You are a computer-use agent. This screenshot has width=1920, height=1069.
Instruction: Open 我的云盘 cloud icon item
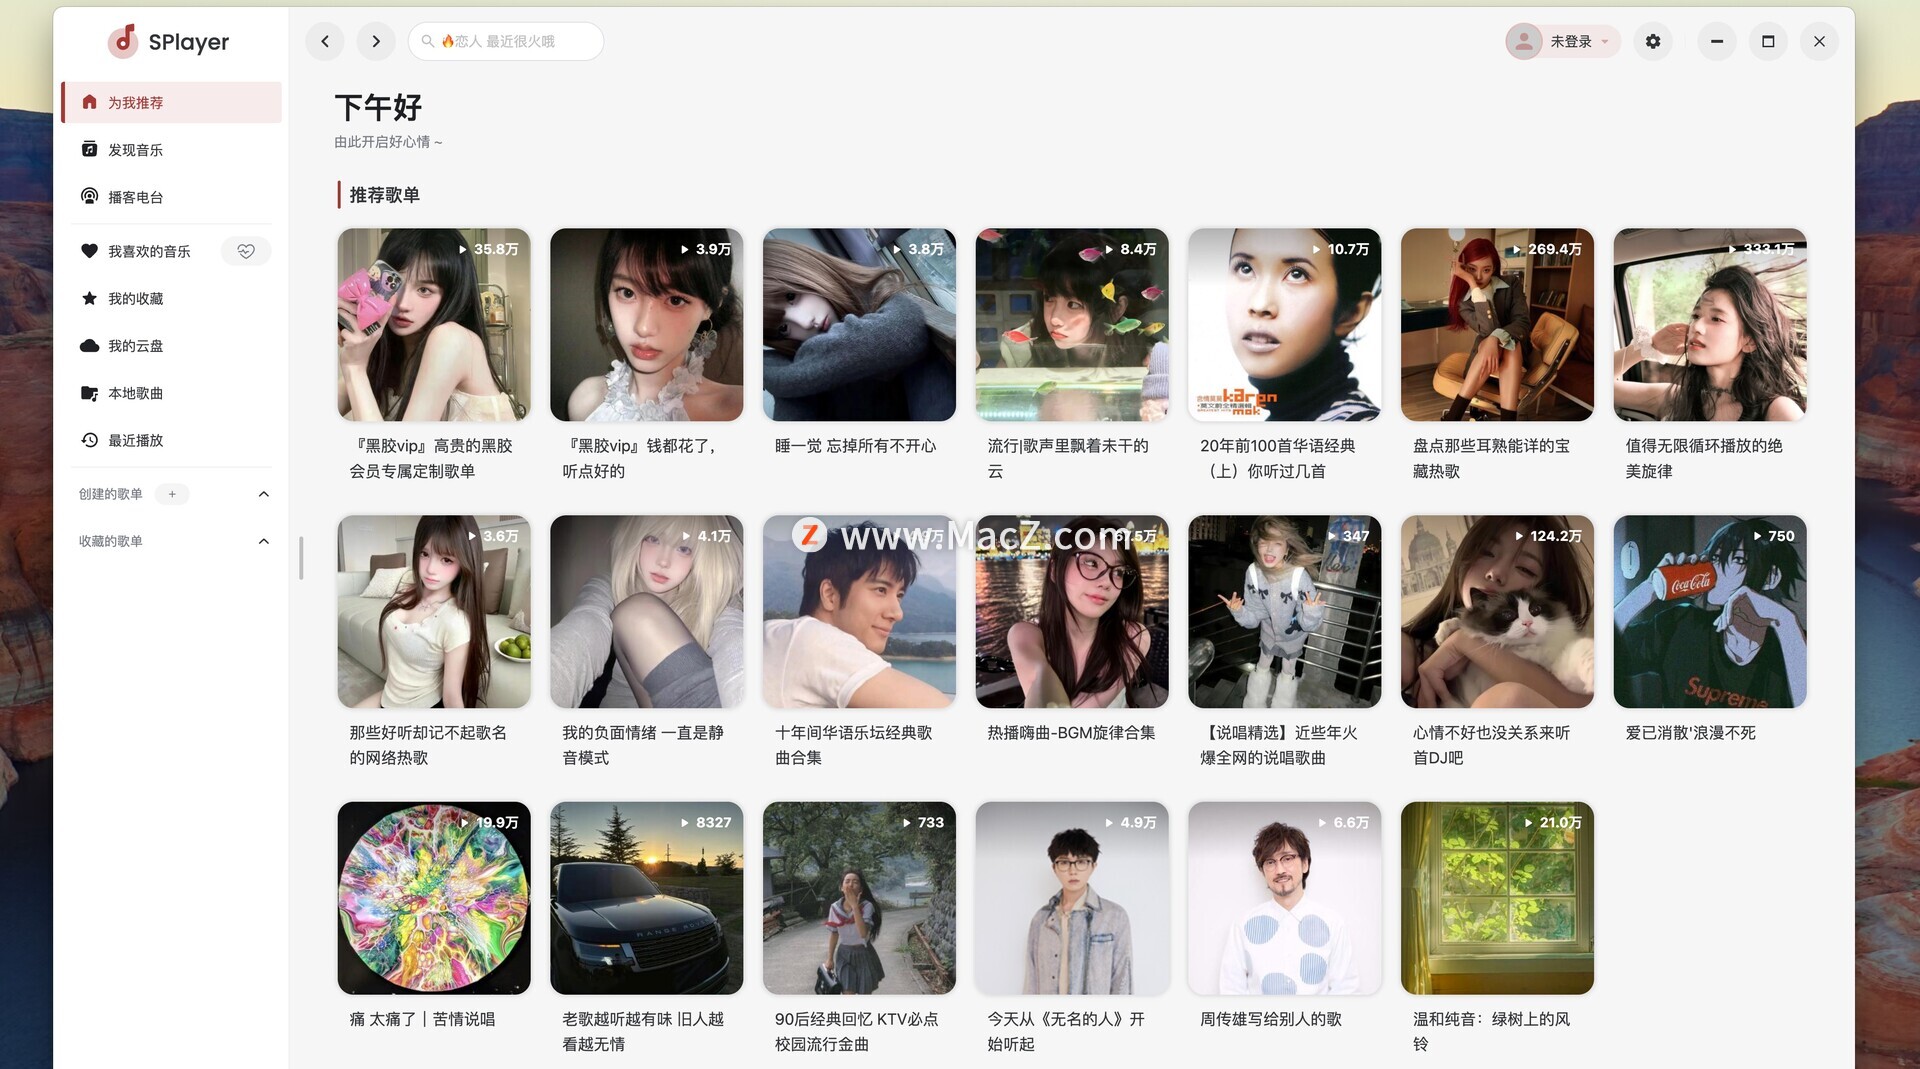135,346
